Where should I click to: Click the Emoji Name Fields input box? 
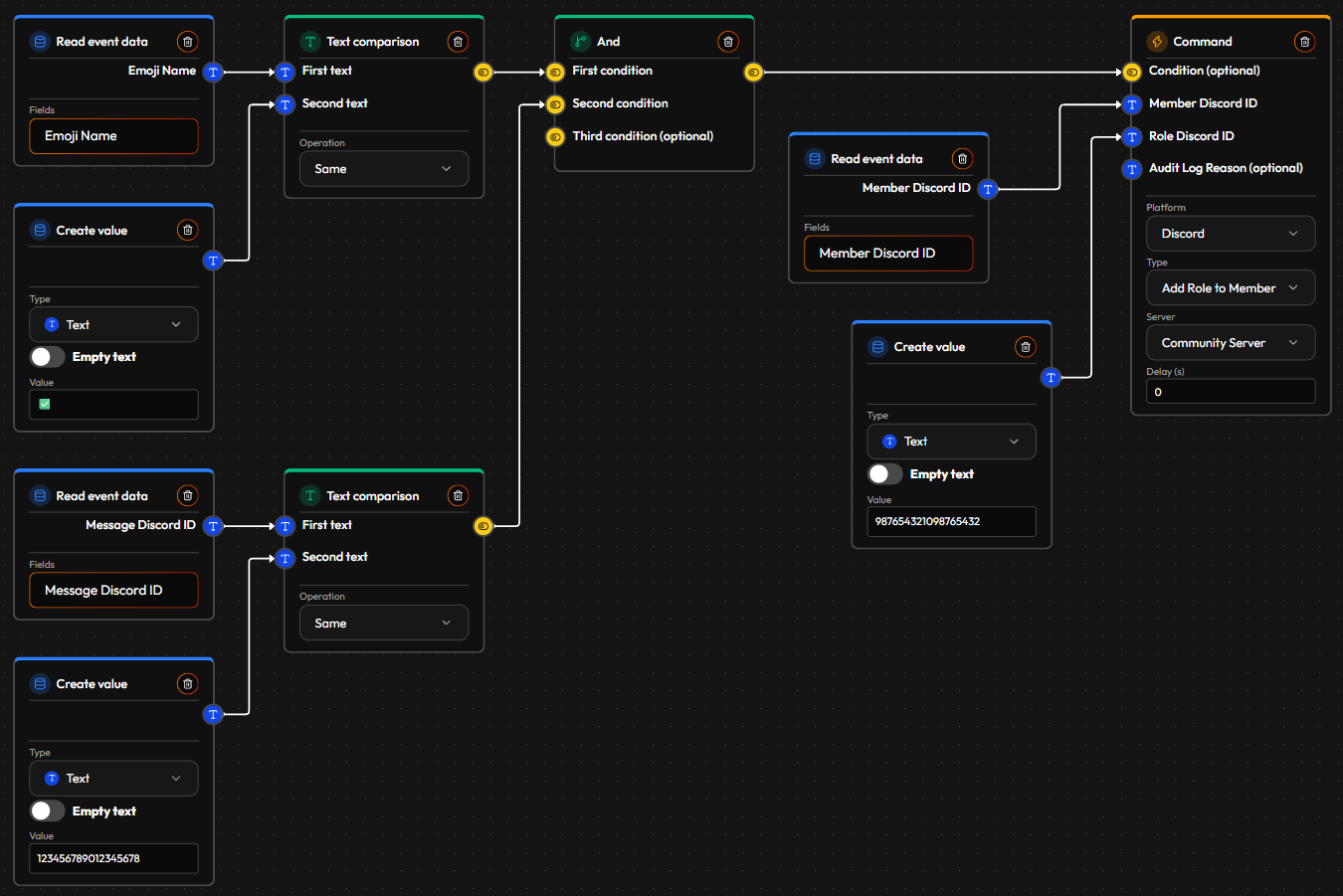tap(114, 136)
